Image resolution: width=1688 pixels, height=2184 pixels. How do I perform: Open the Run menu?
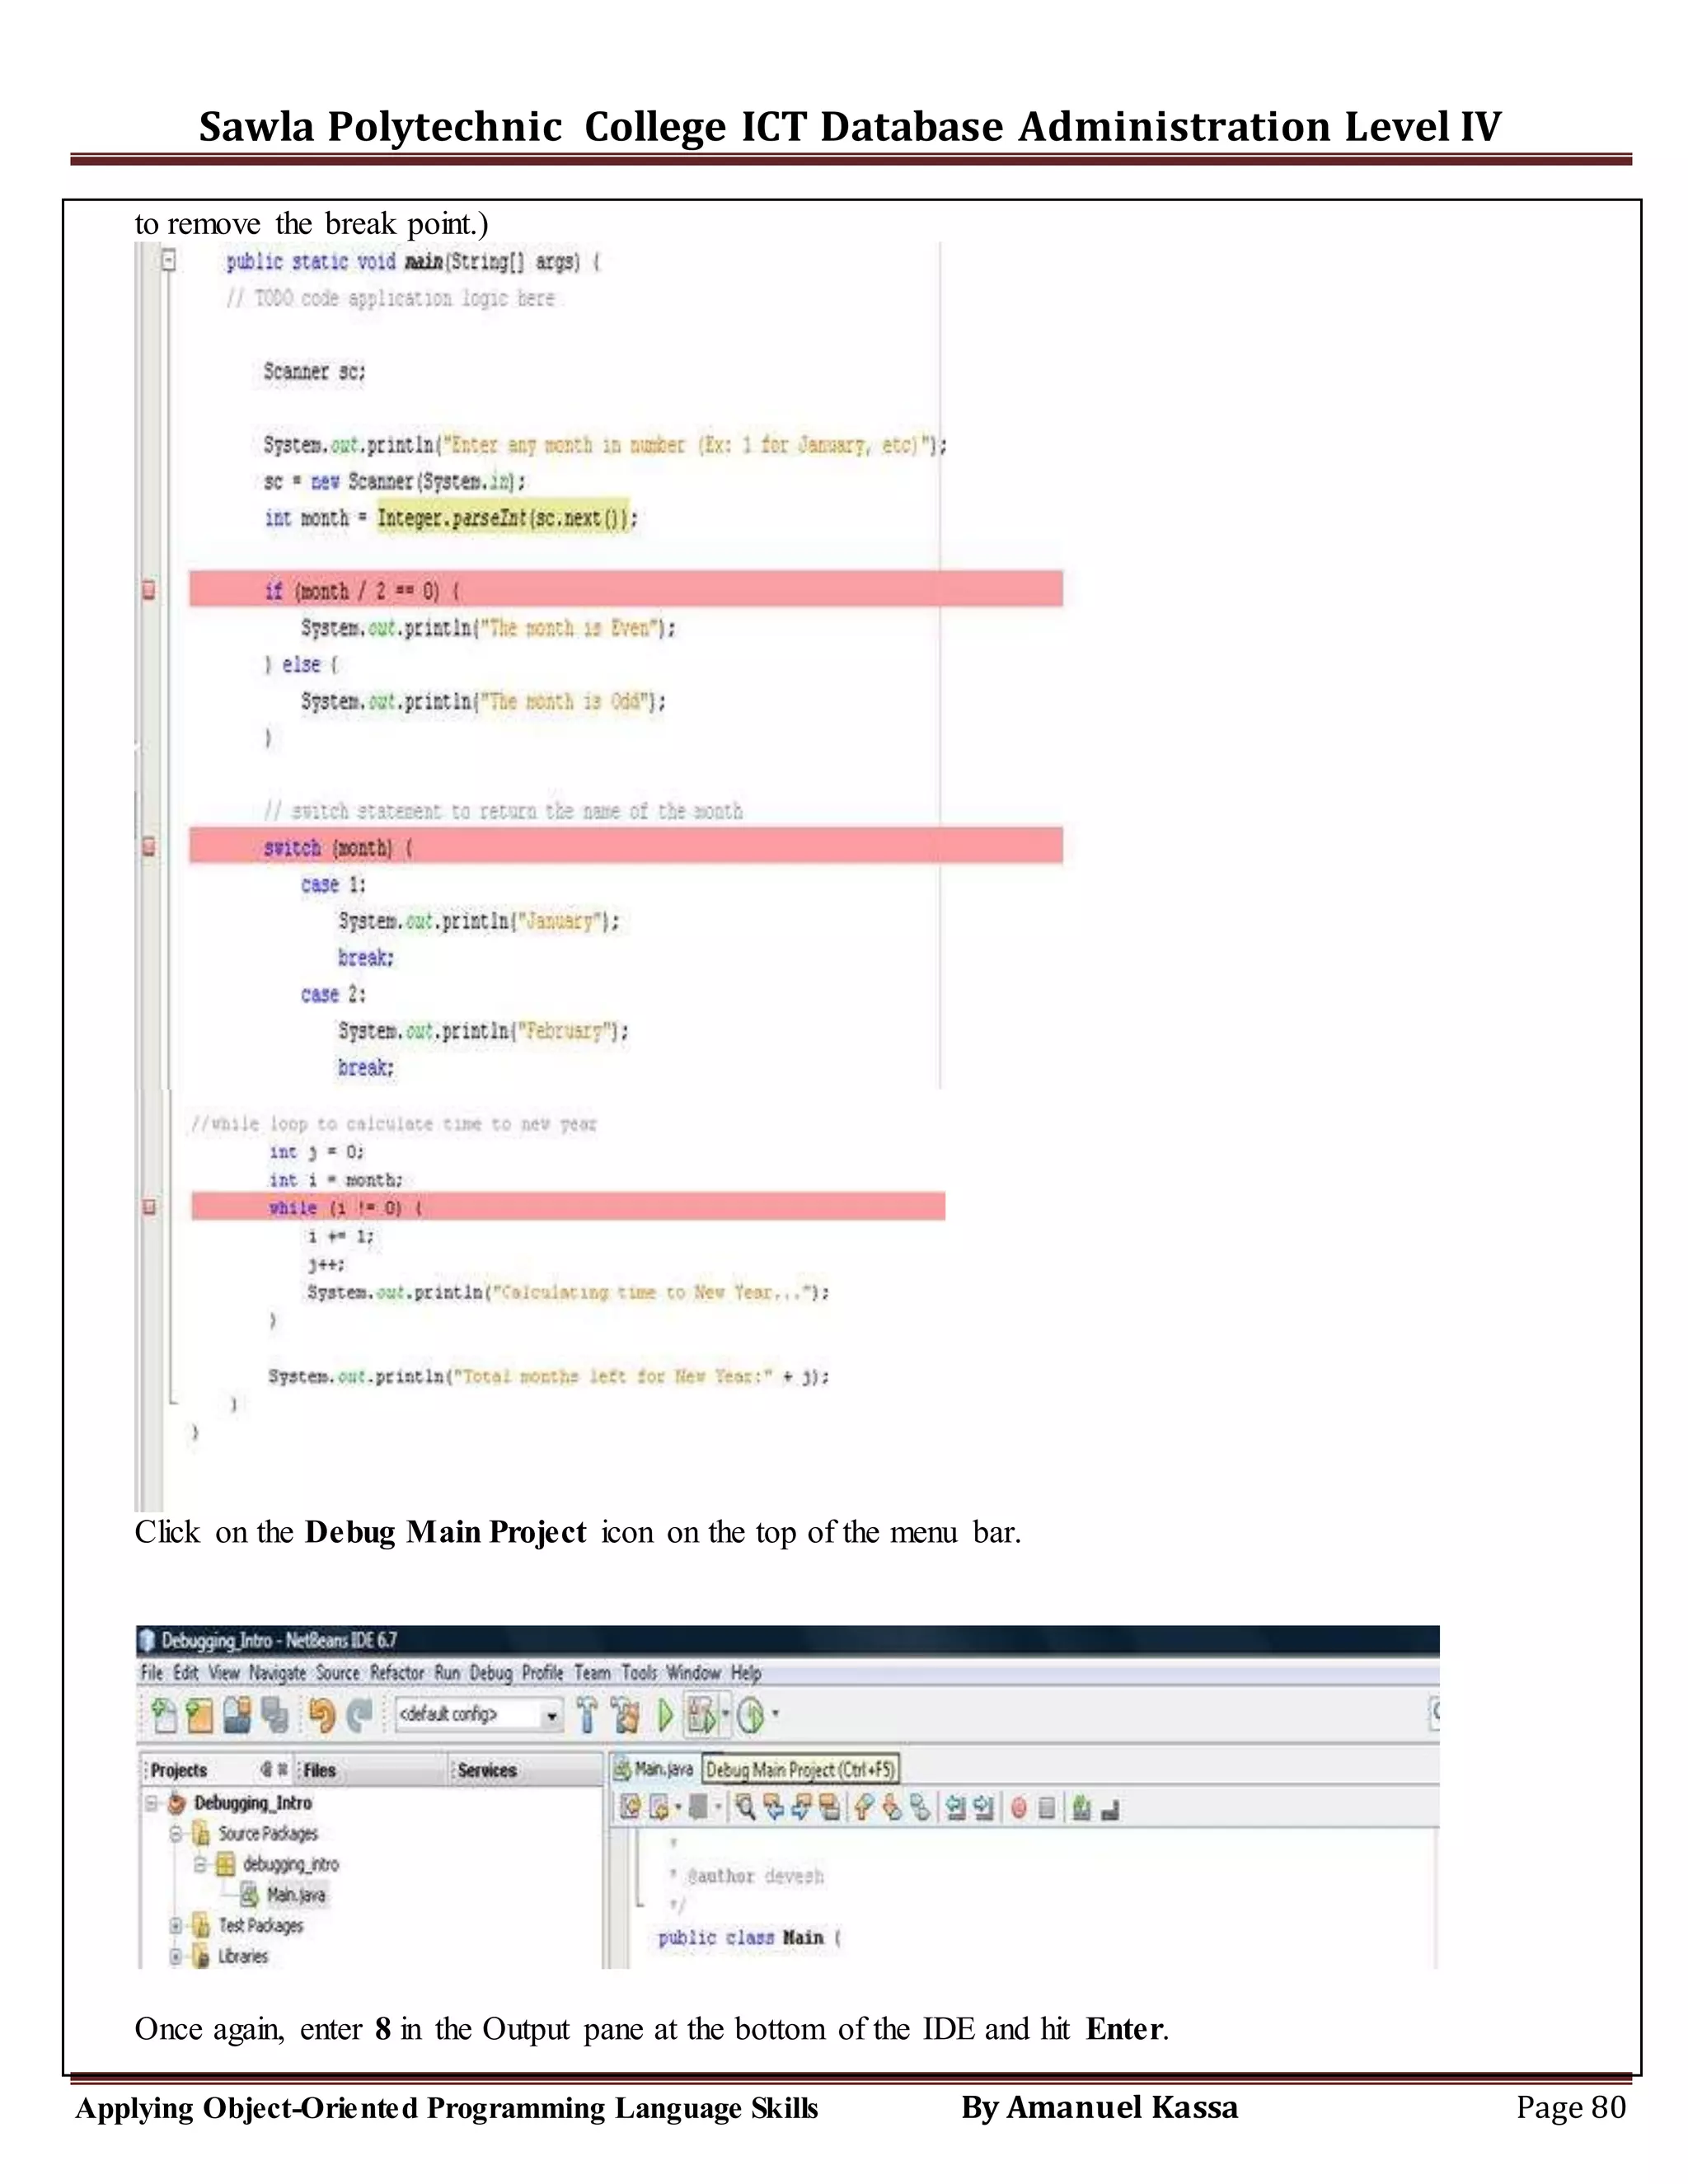tap(447, 1673)
